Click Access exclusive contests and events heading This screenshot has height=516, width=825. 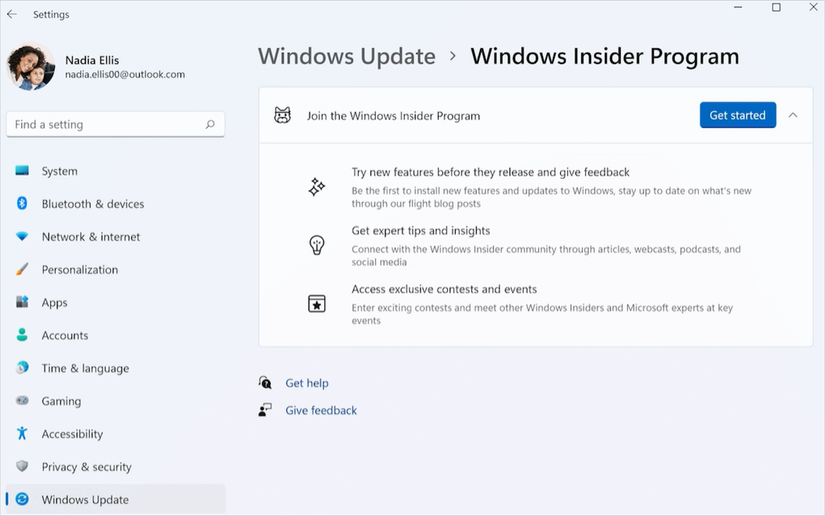coord(444,289)
